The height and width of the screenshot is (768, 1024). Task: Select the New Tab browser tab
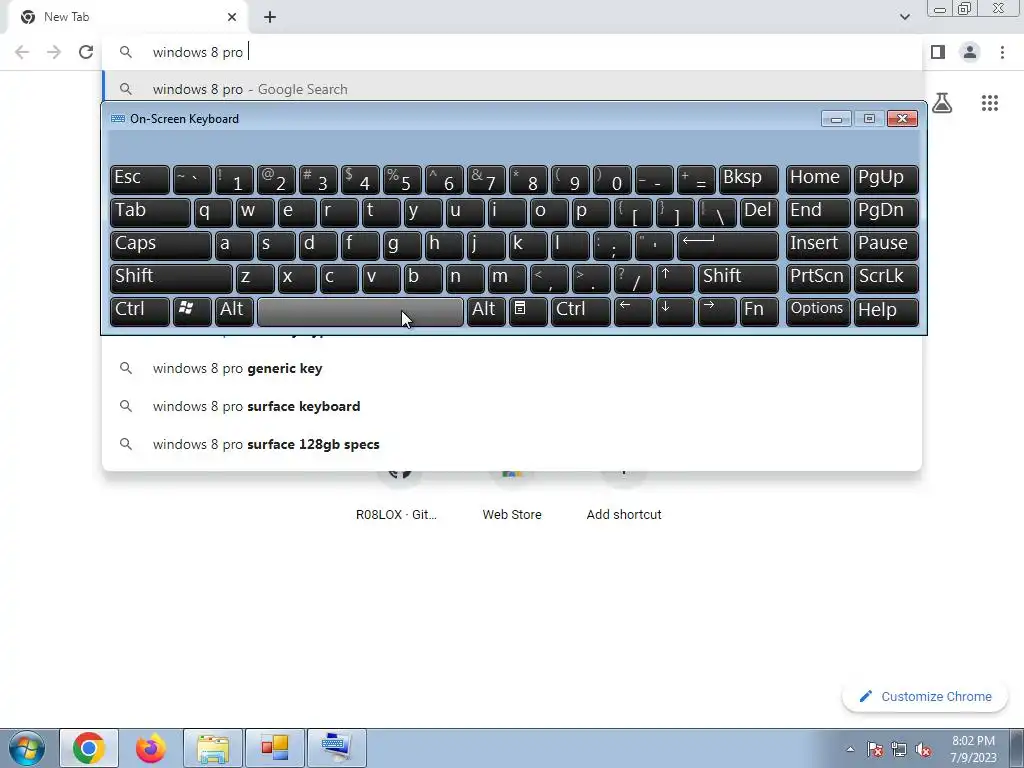[127, 17]
